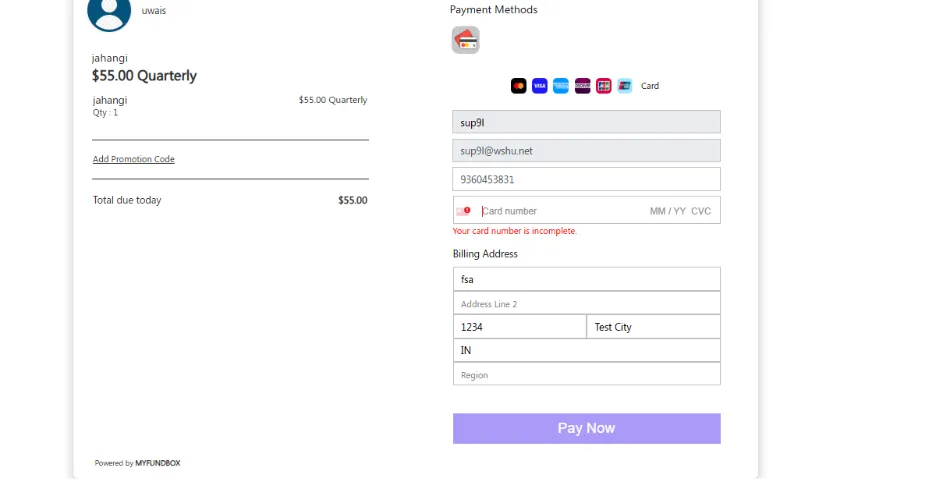Click the bold $55.00 total amount
Screen dimensions: 936x480
(x=353, y=200)
